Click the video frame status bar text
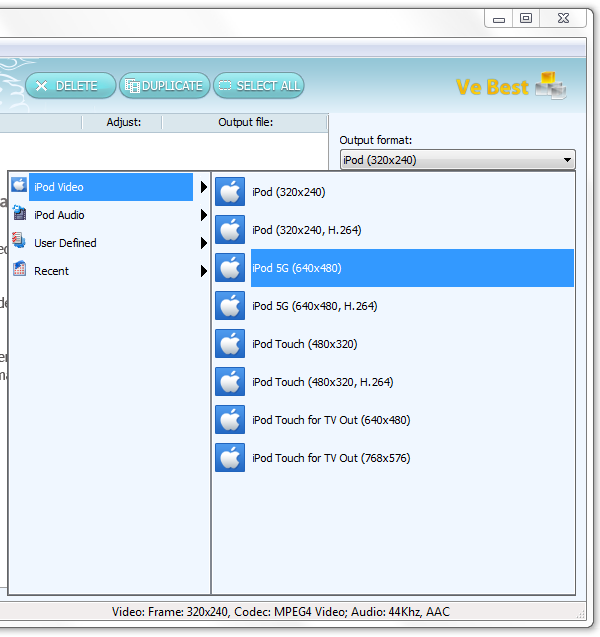The height and width of the screenshot is (637, 600). pyautogui.click(x=281, y=611)
